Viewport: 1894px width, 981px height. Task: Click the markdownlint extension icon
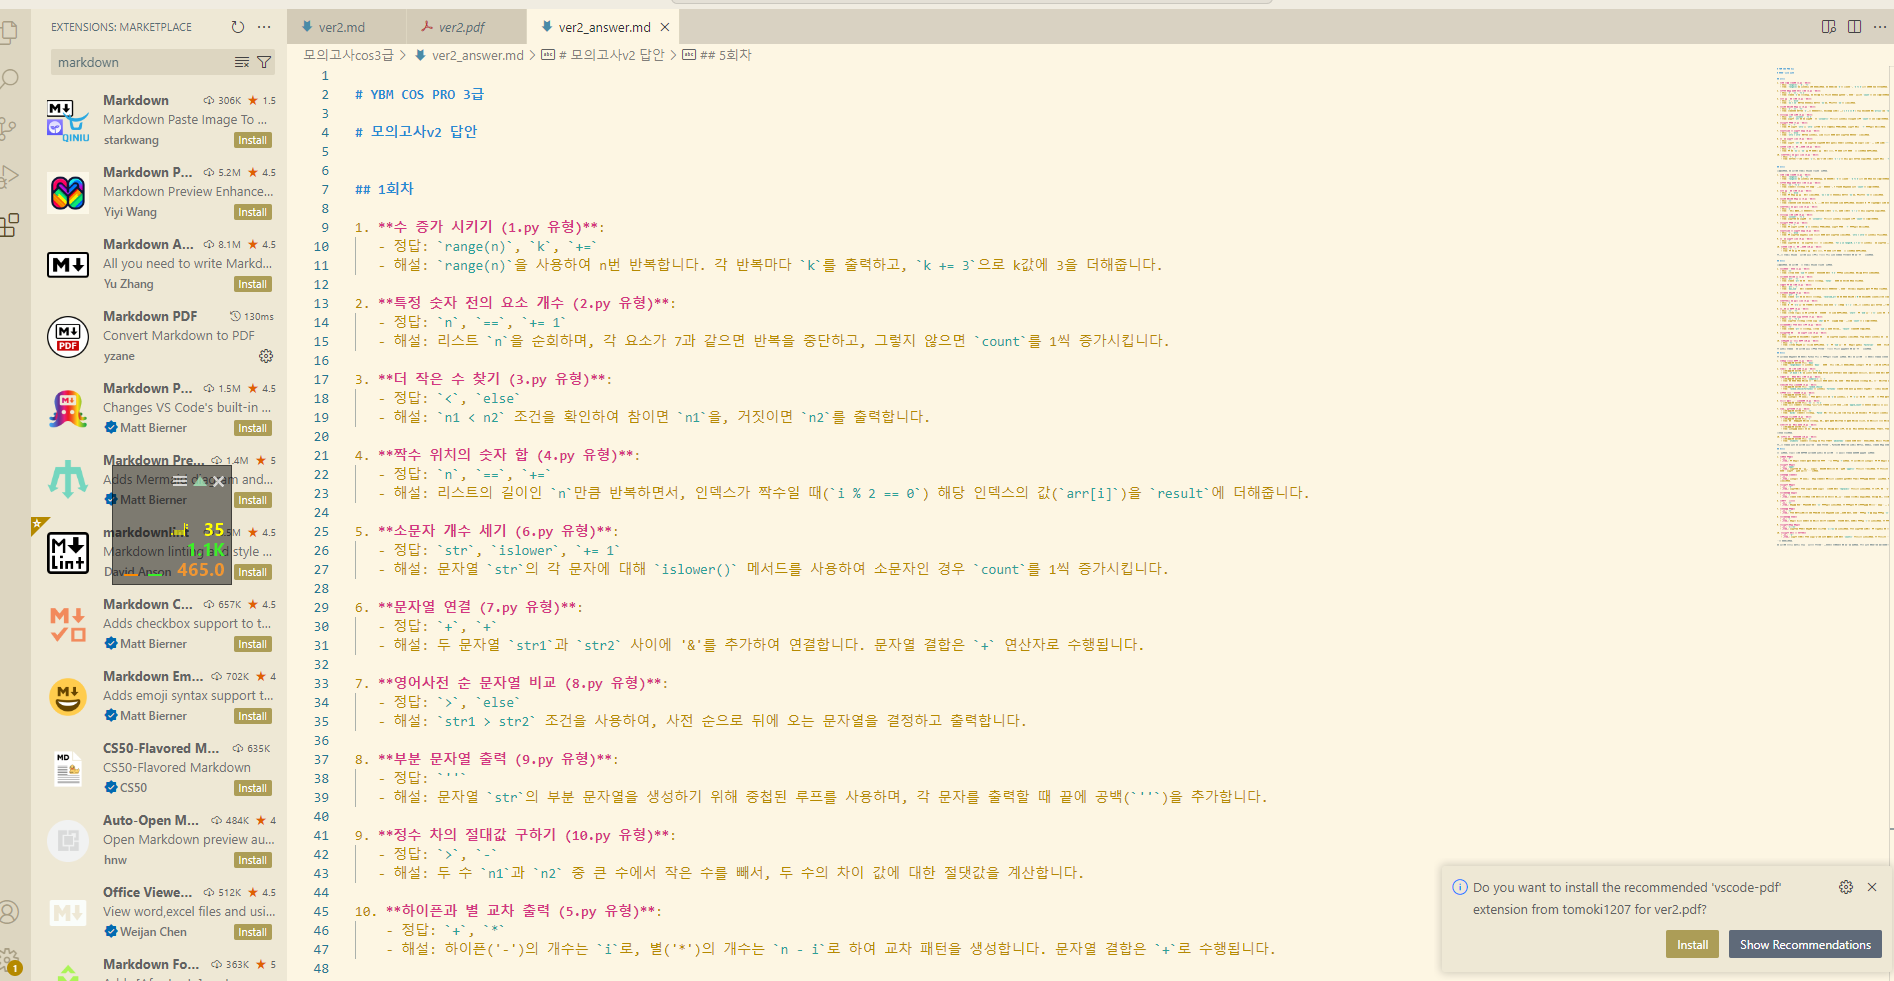(x=68, y=553)
